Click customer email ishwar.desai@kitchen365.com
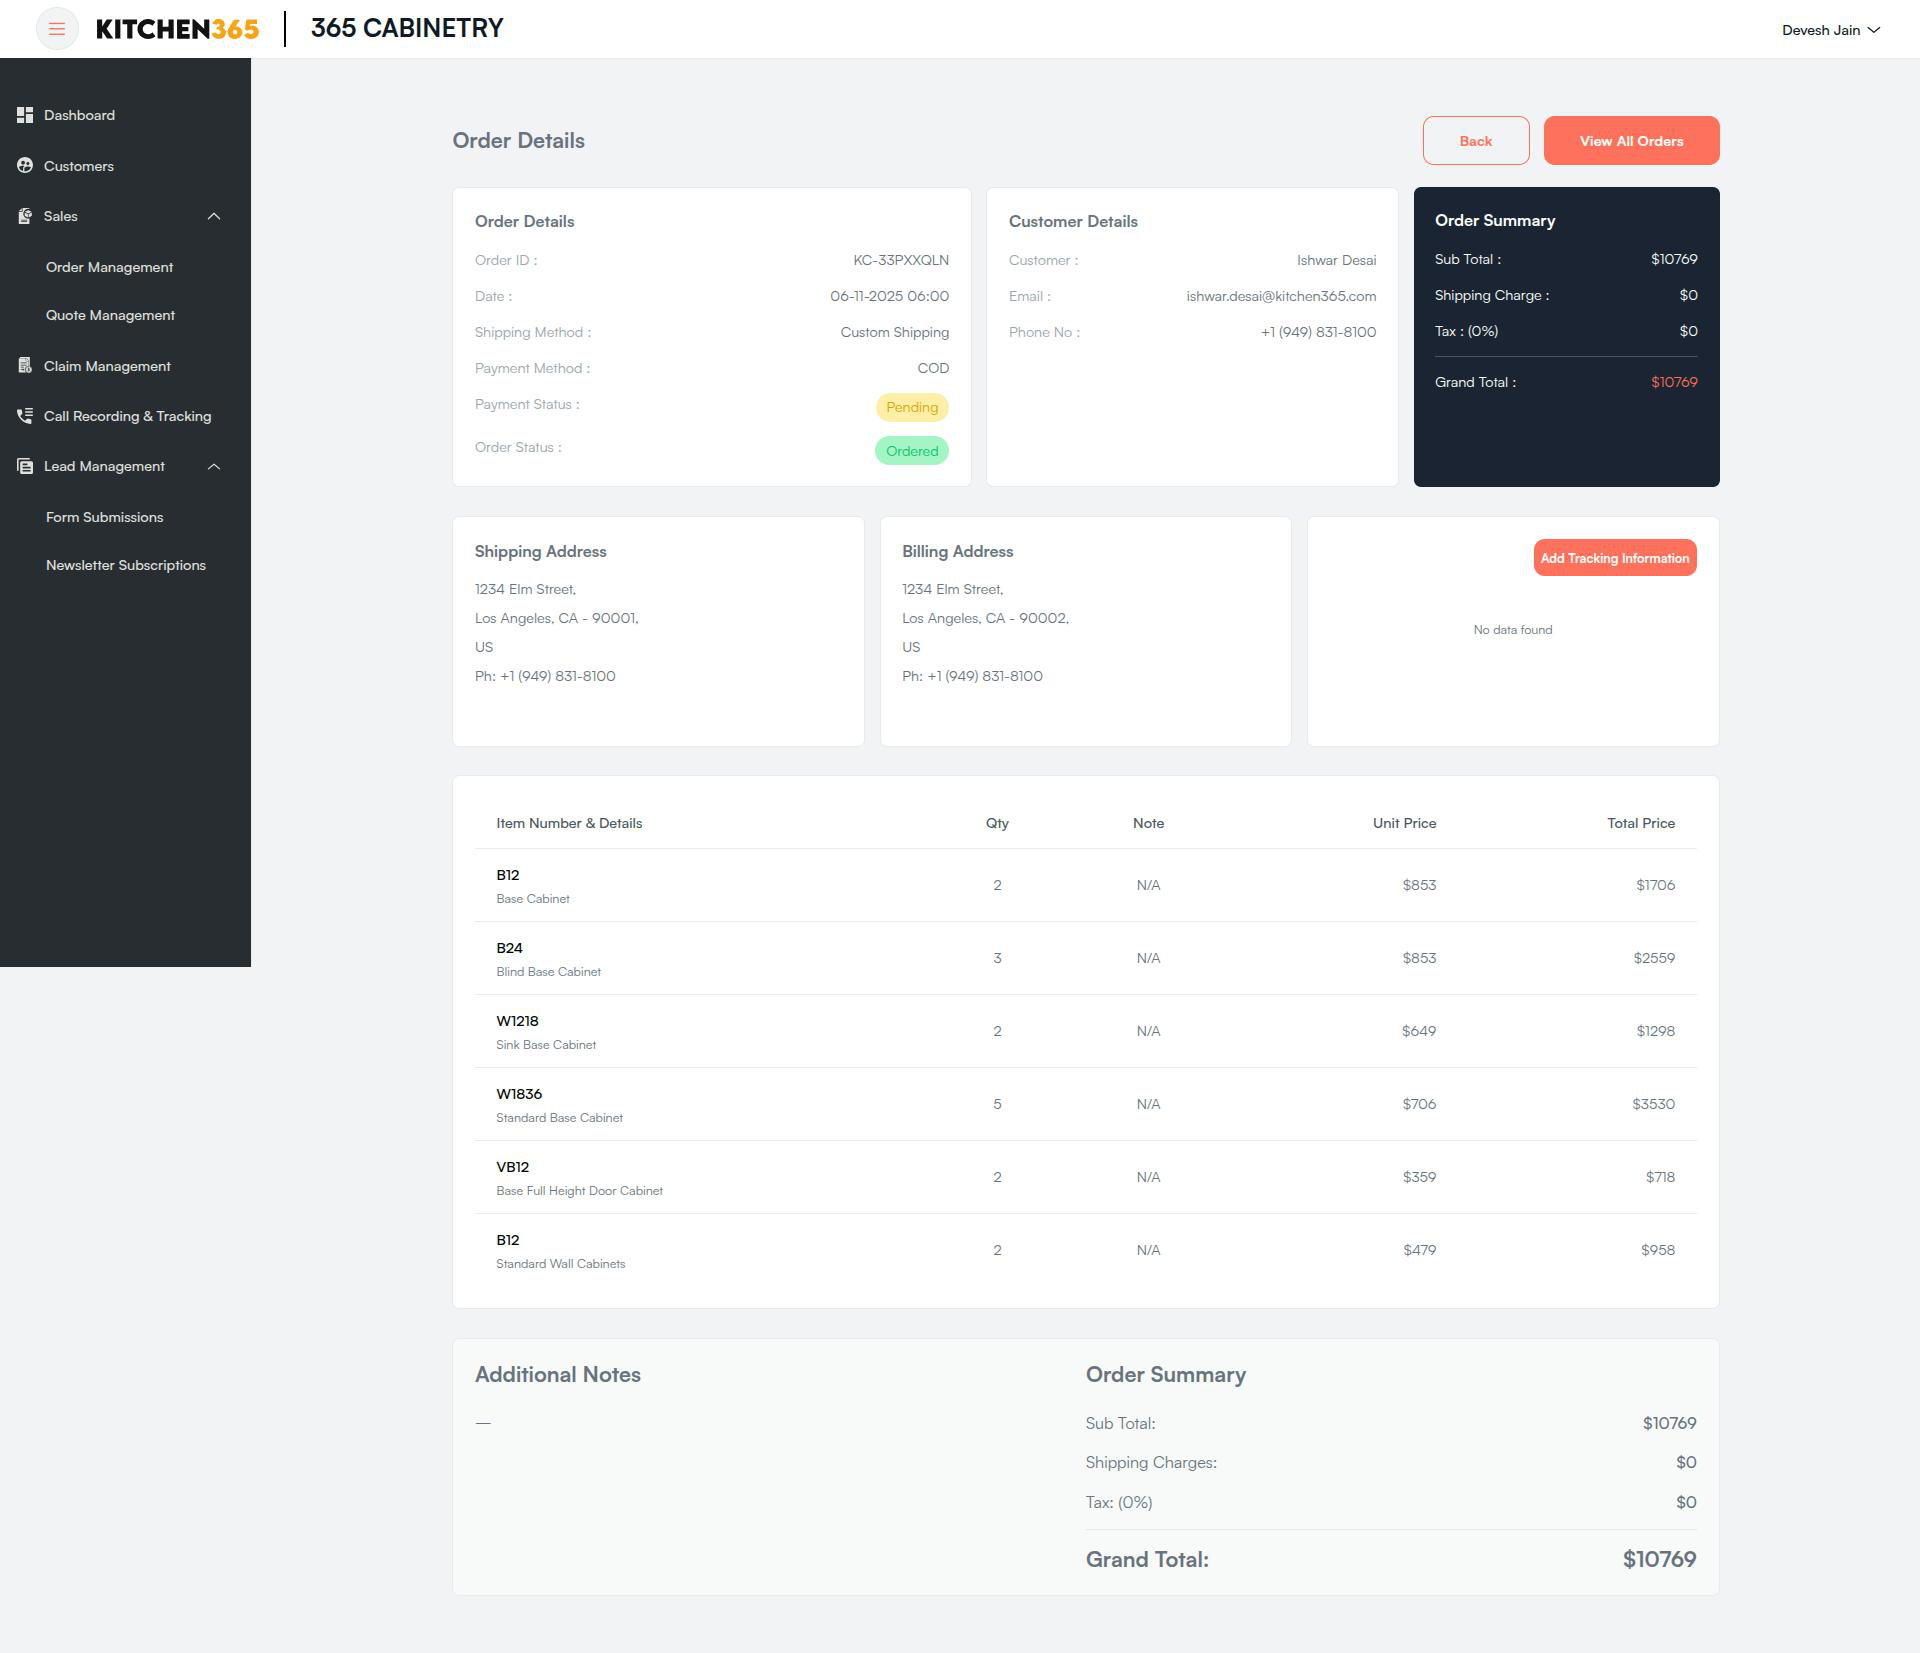 click(x=1281, y=296)
